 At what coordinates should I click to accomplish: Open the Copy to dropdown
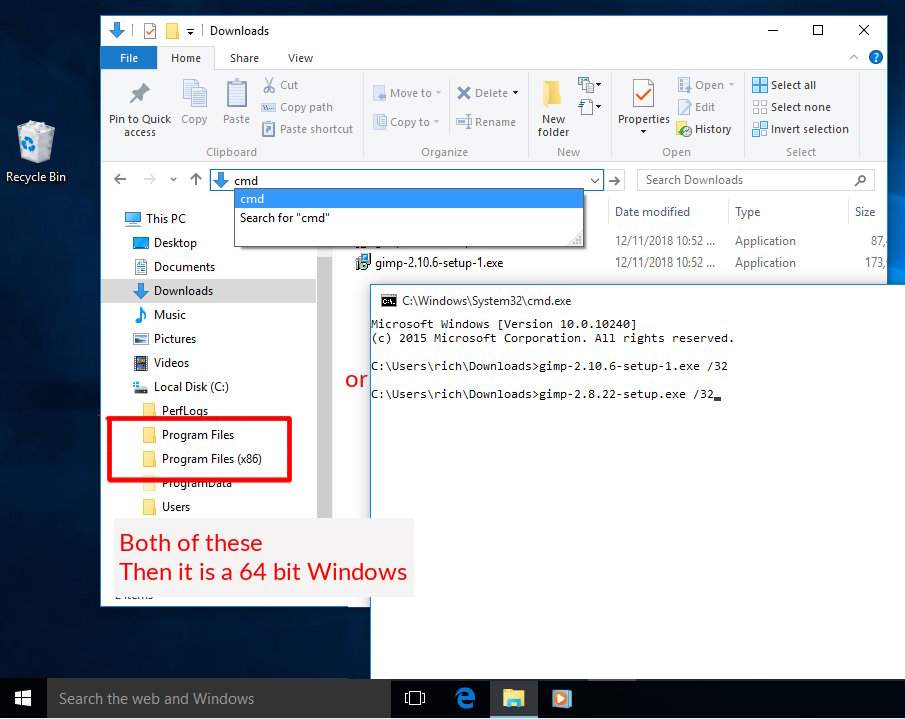click(406, 122)
